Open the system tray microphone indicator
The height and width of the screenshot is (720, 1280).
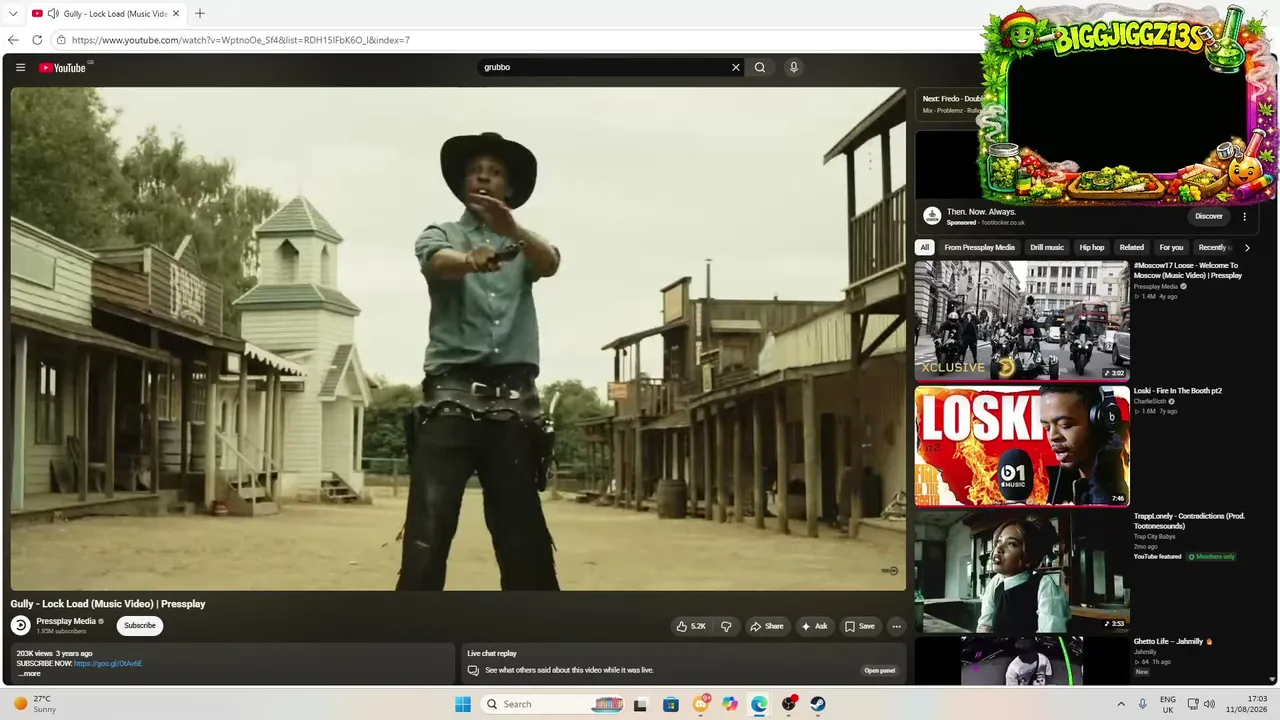pos(1143,704)
